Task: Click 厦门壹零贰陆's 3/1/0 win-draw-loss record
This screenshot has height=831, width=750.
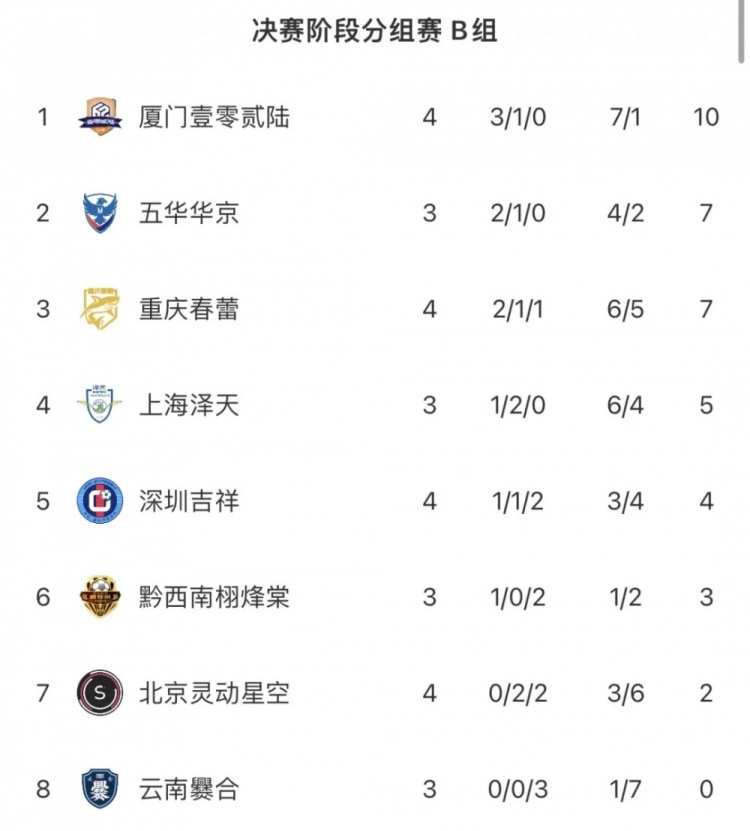Action: (518, 117)
